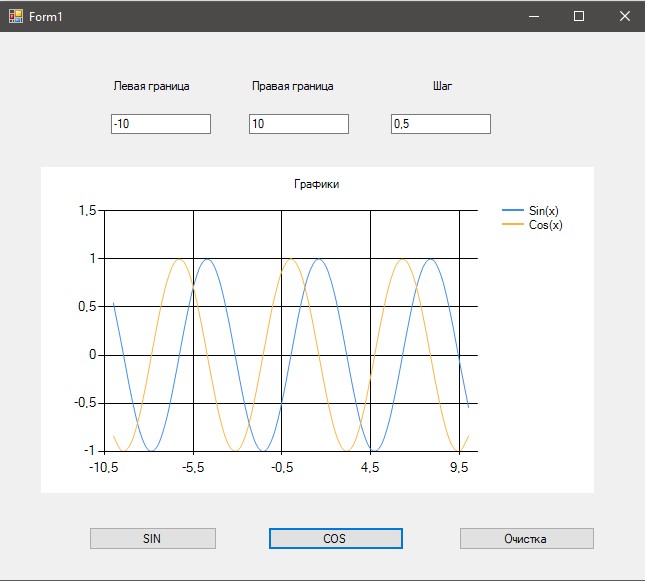Click the Правая граница label
Image resolution: width=645 pixels, height=581 pixels.
[292, 86]
